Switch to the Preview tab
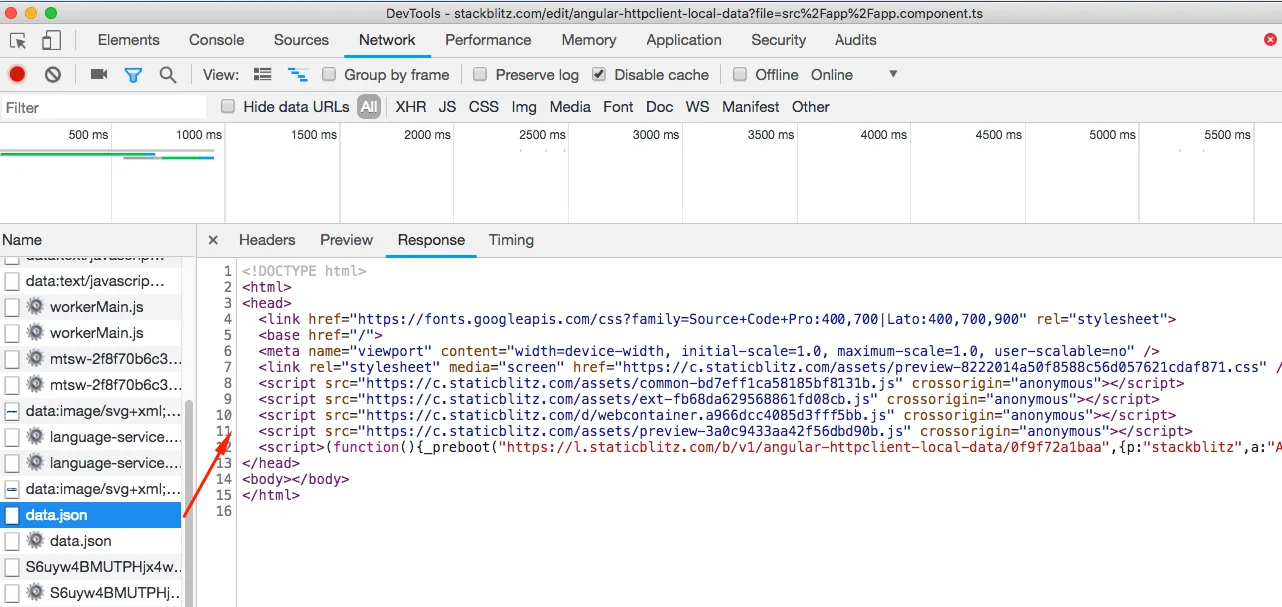The image size is (1282, 607). click(346, 240)
